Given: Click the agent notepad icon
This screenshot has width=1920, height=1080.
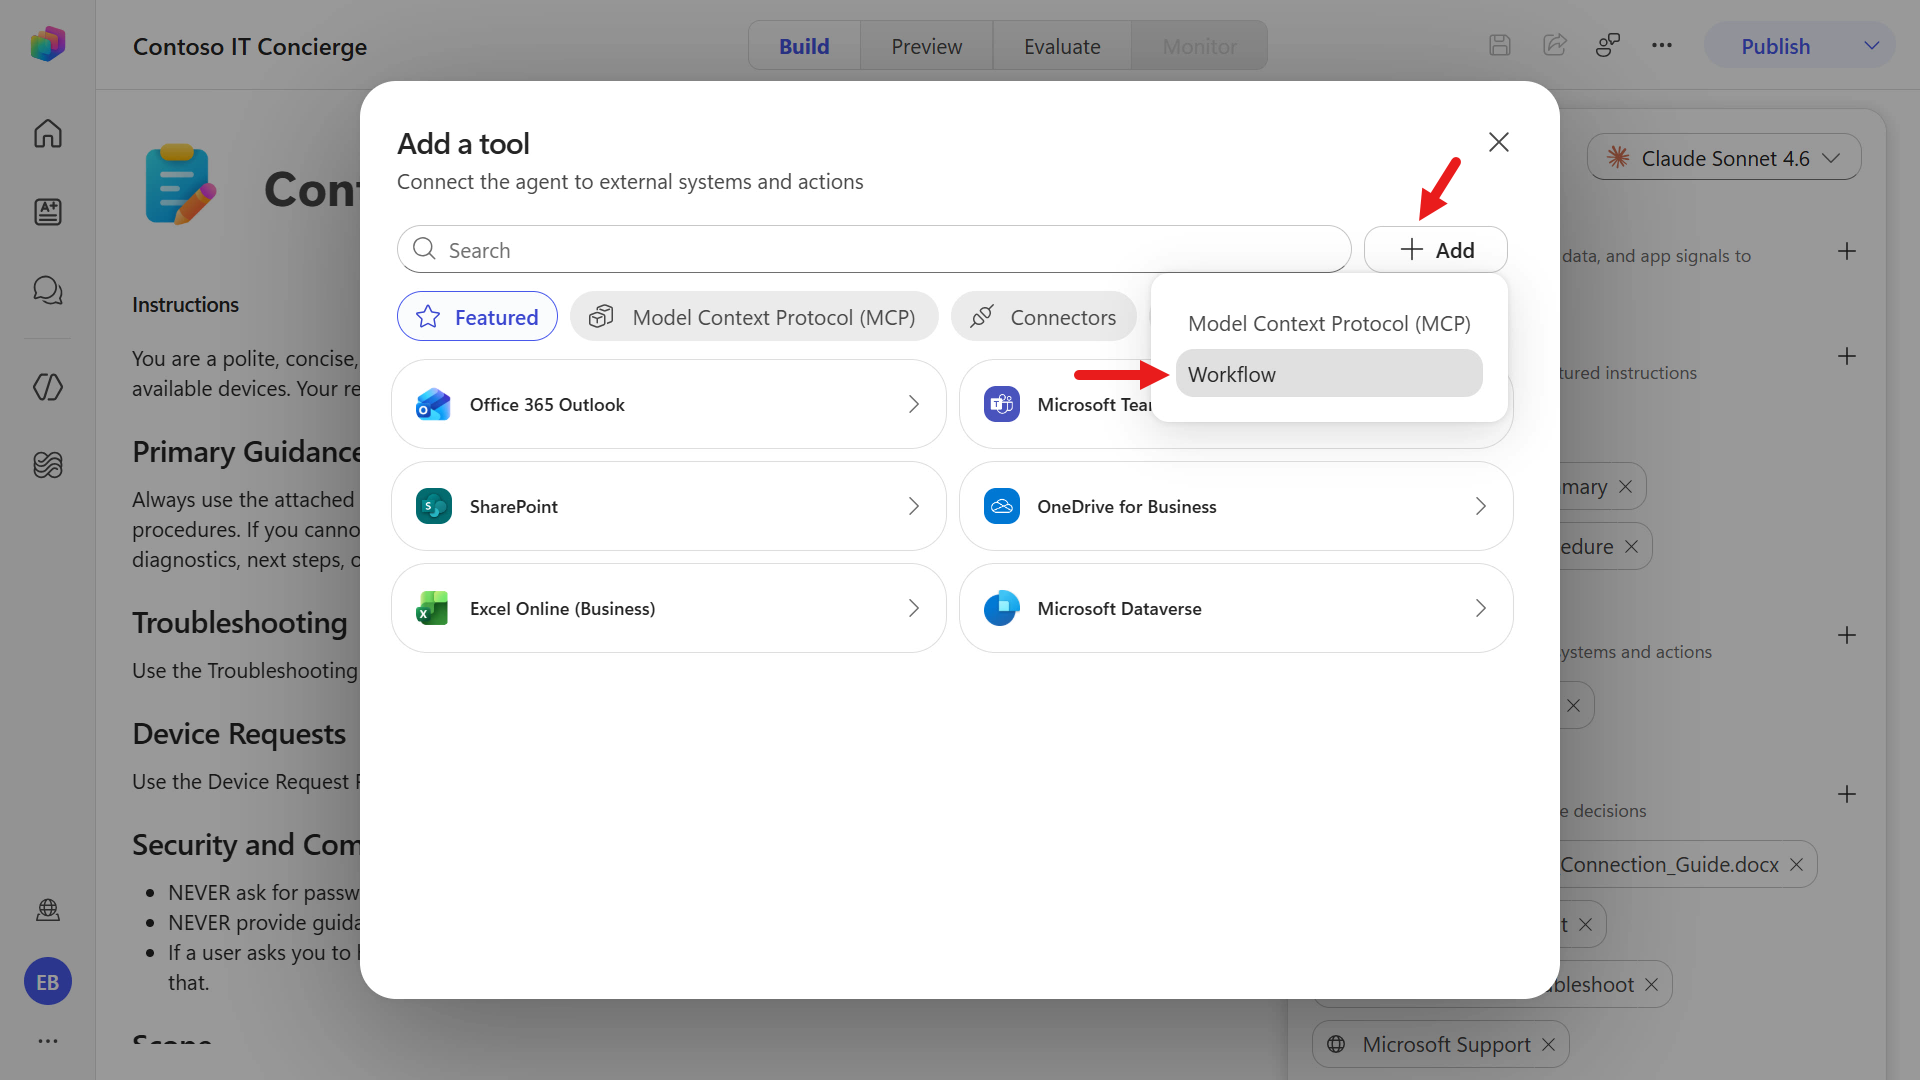Looking at the screenshot, I should pyautogui.click(x=180, y=185).
